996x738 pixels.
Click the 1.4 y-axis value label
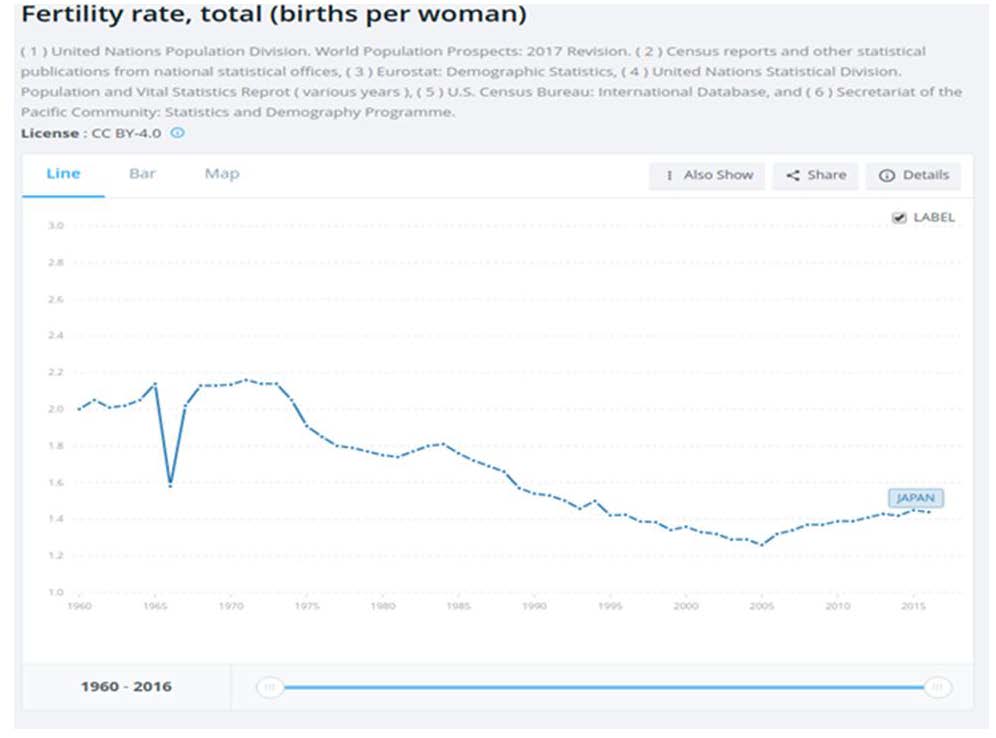(56, 519)
